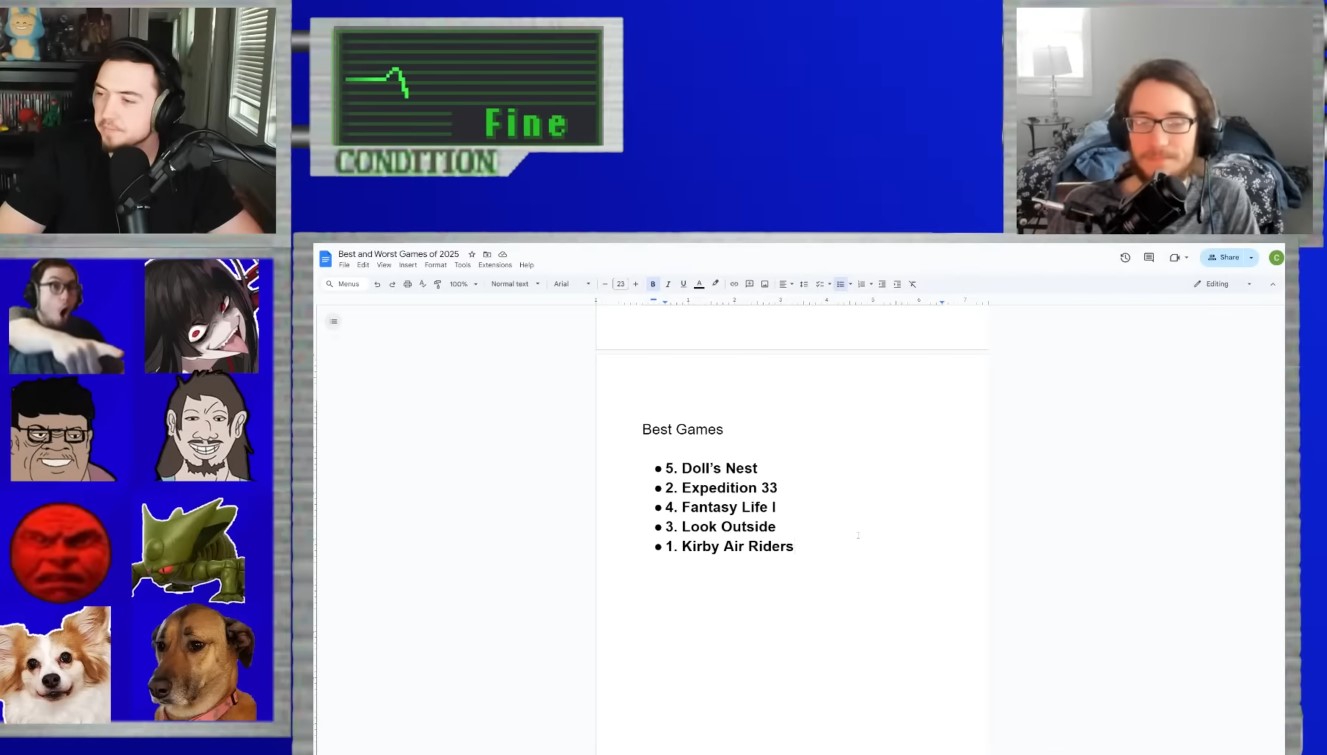Clear formatting on the selection
1327x755 pixels.
click(x=912, y=284)
